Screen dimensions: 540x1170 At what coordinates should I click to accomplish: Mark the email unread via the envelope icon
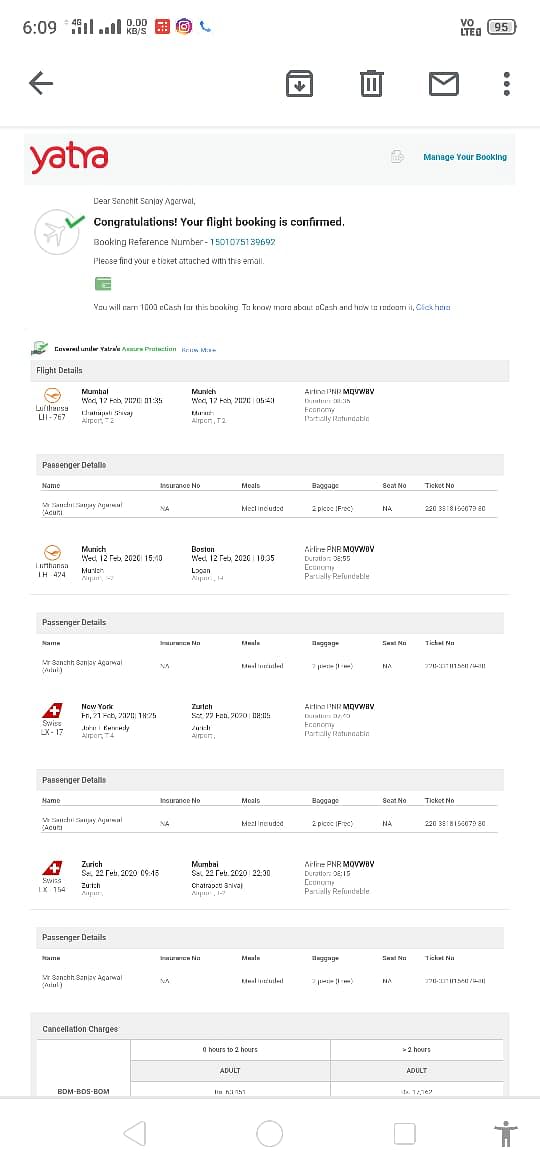(444, 84)
